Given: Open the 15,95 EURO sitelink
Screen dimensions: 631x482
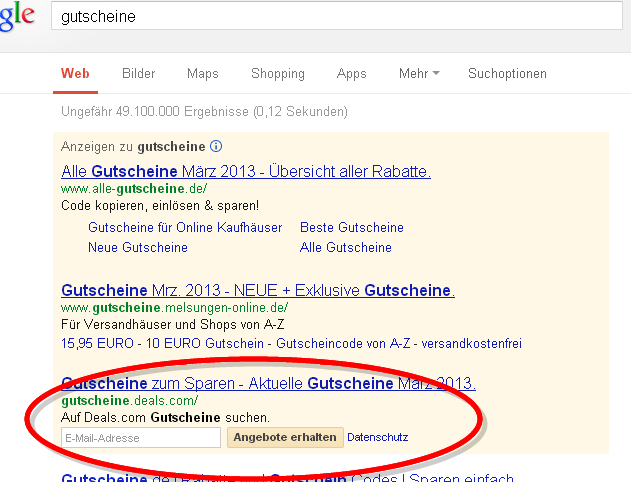Looking at the screenshot, I should (x=97, y=343).
